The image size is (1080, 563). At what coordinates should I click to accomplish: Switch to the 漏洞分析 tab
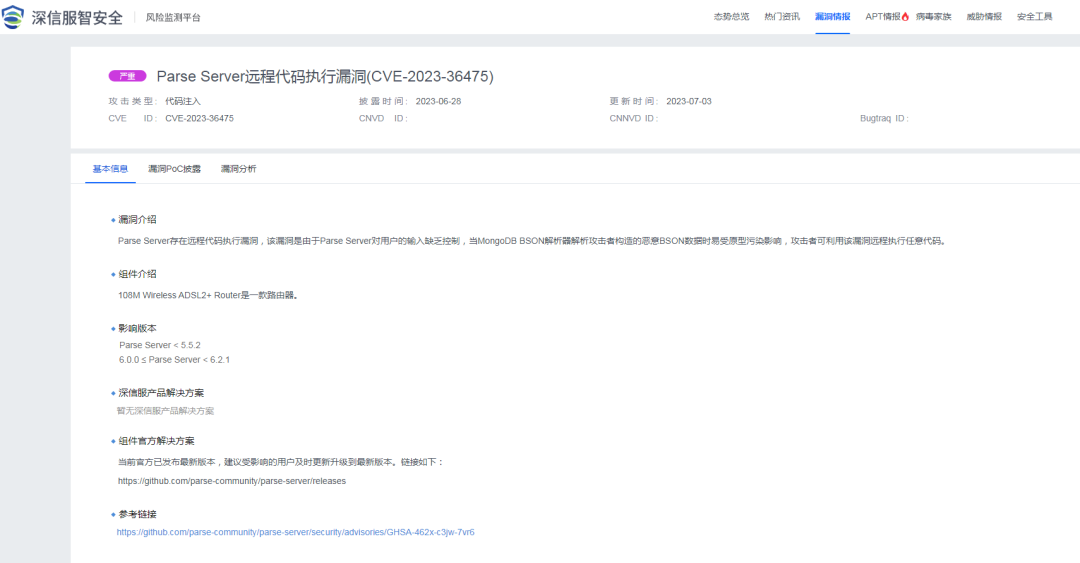click(x=238, y=169)
